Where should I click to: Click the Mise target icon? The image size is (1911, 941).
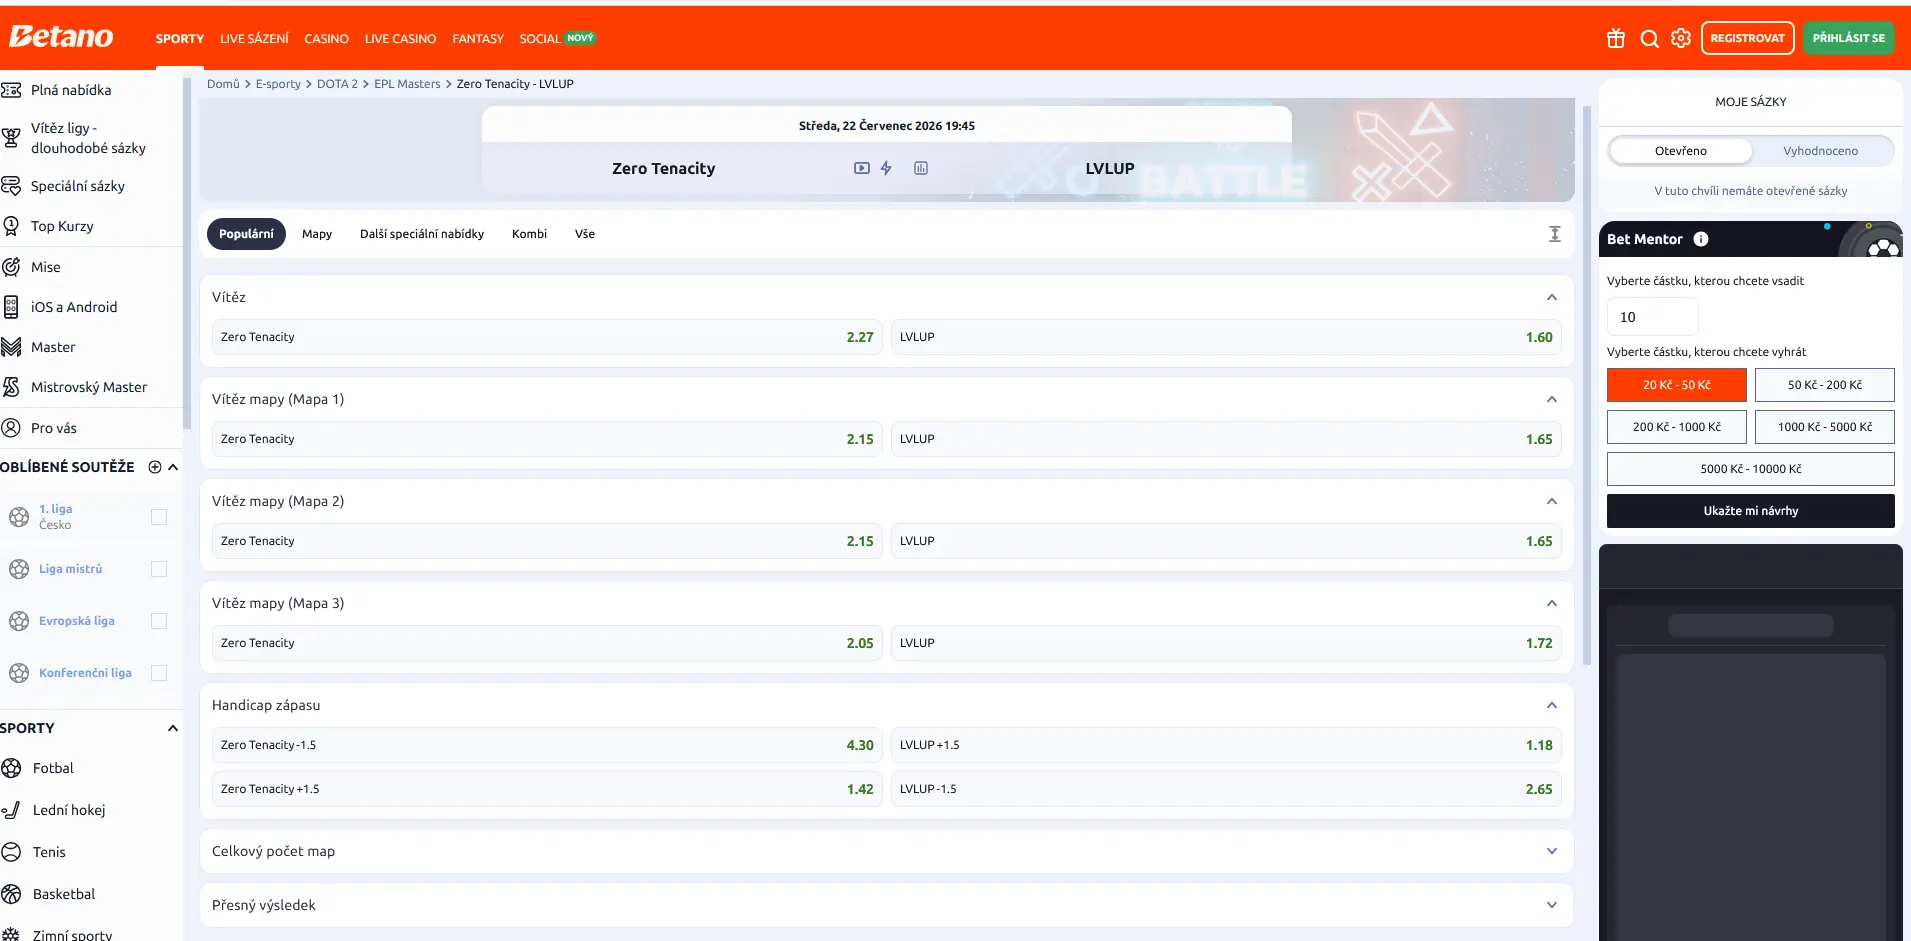point(11,267)
